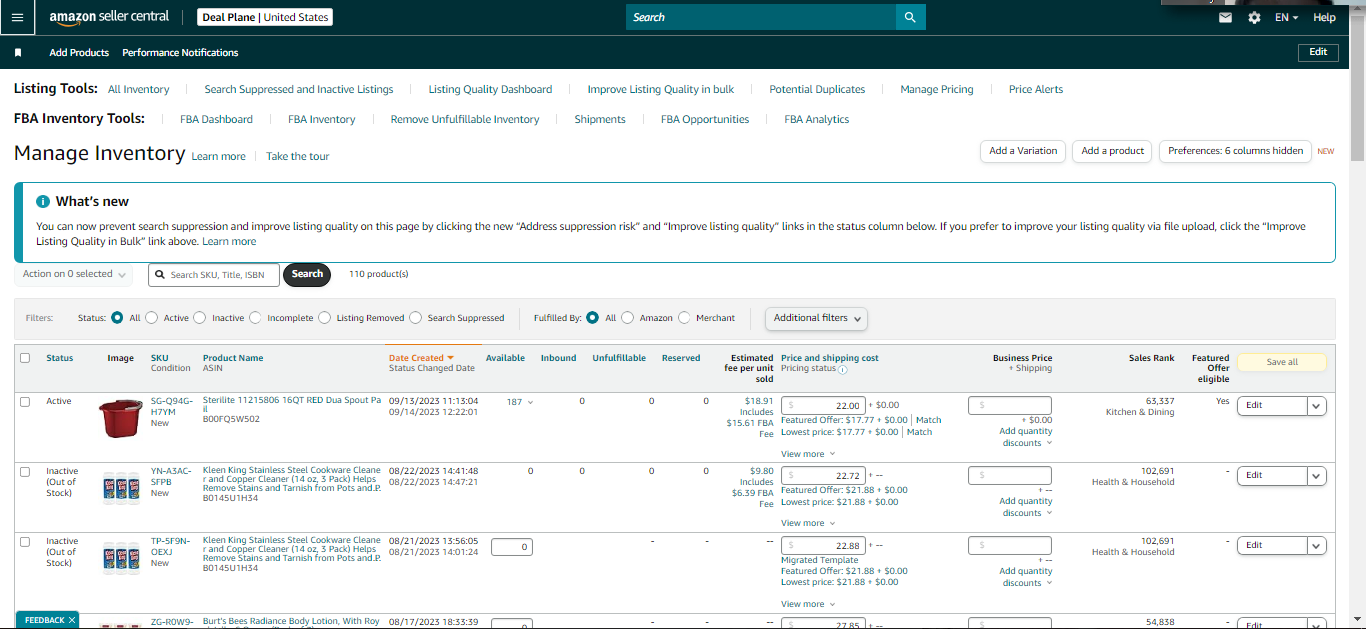Screen dimensions: 1366x629
Task: Open the settings gear icon
Action: coord(1254,18)
